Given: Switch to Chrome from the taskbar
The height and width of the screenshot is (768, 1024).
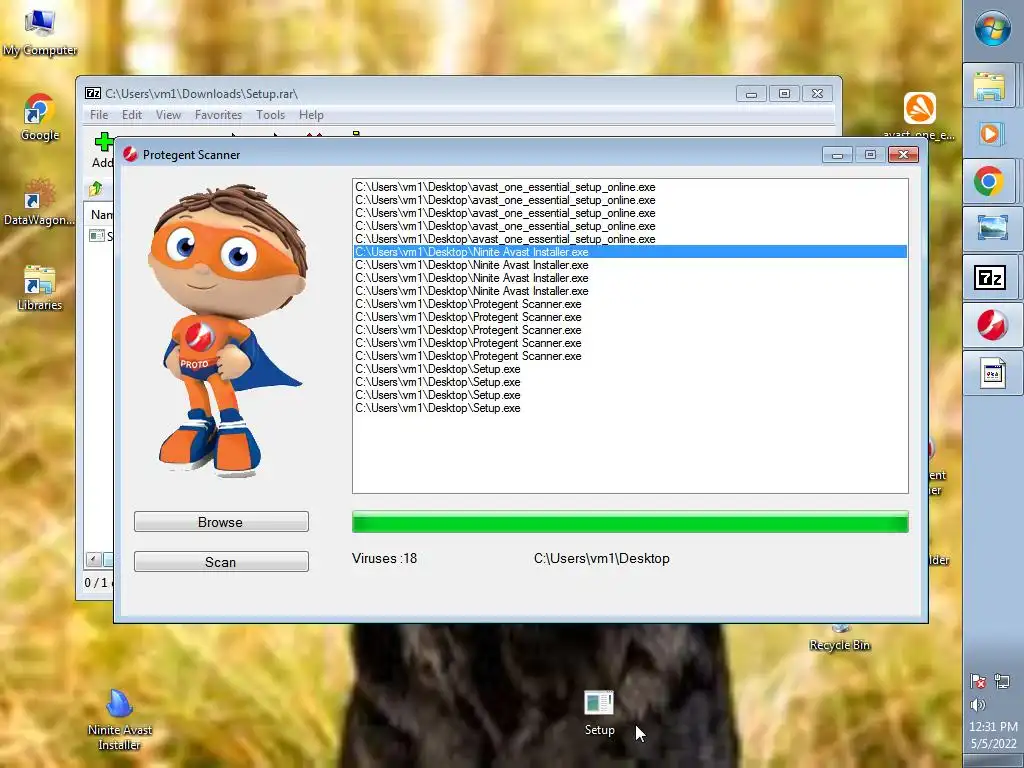Looking at the screenshot, I should [x=989, y=181].
